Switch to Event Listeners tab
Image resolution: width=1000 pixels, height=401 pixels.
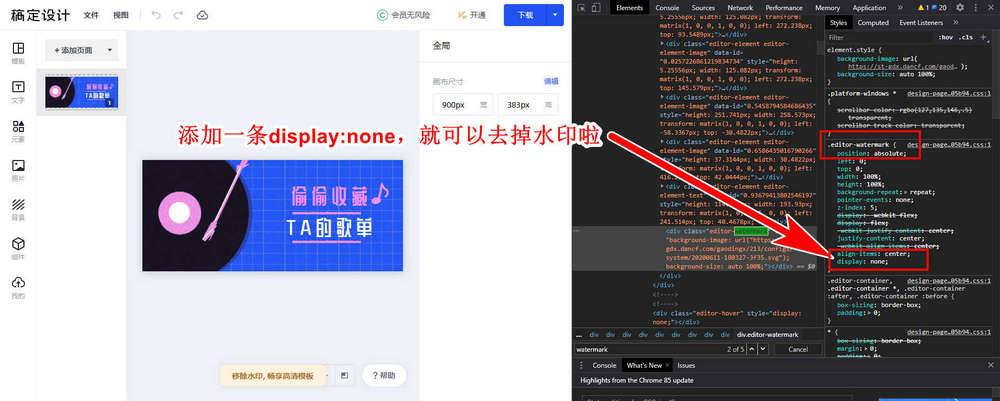pyautogui.click(x=921, y=22)
